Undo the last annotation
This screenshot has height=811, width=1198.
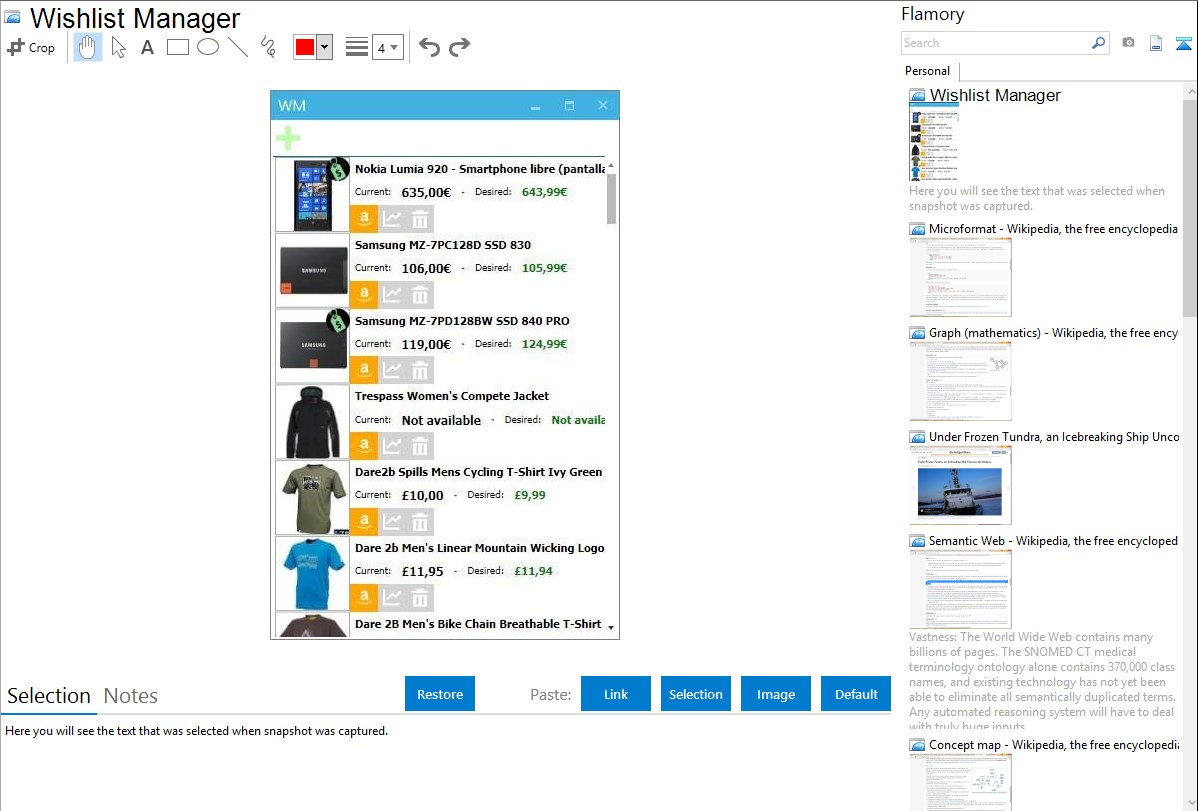pyautogui.click(x=429, y=47)
